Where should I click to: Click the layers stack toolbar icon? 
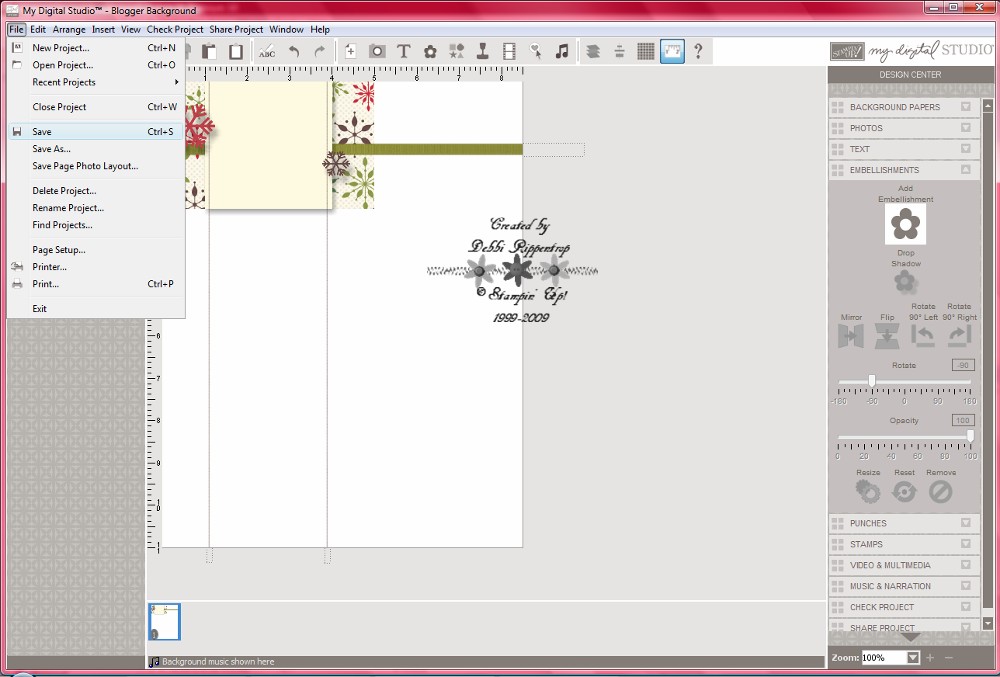(x=593, y=52)
